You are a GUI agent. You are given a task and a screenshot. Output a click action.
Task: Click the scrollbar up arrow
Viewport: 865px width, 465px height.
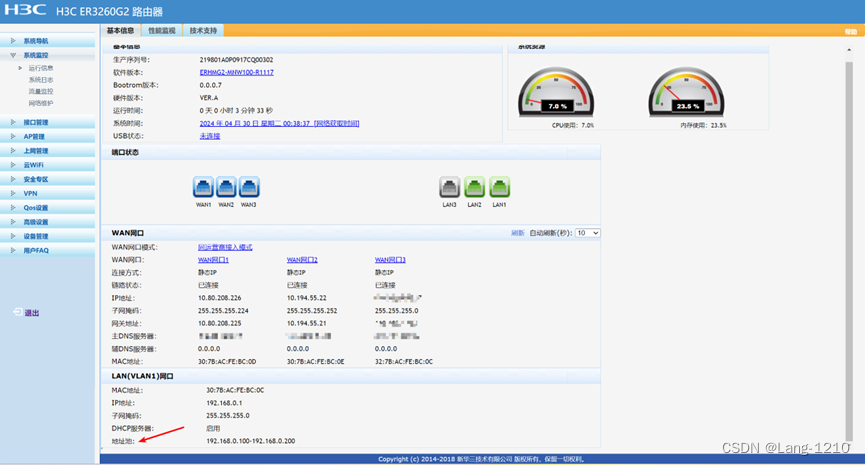[849, 50]
